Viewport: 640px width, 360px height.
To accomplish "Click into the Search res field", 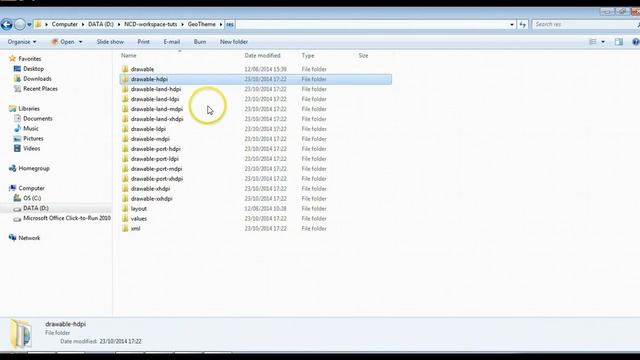I will pyautogui.click(x=584, y=24).
